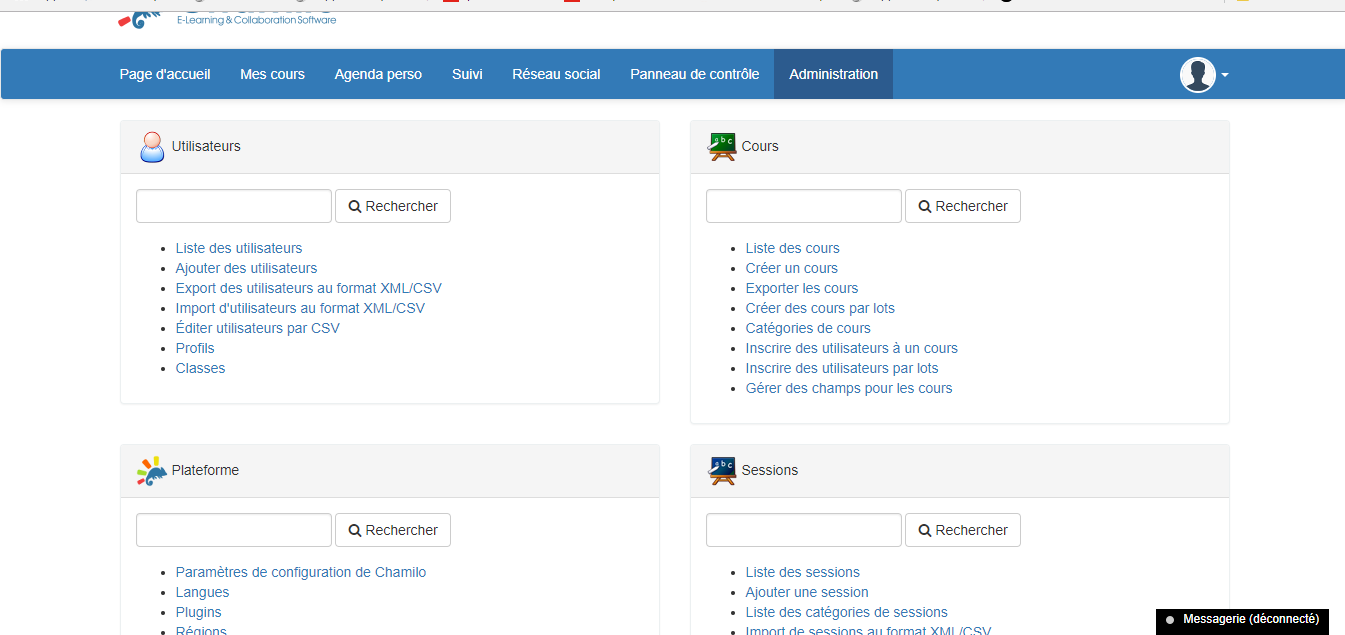The height and width of the screenshot is (635, 1345).
Task: Open Paramètres de configuration de Chamilo
Action: click(x=300, y=573)
